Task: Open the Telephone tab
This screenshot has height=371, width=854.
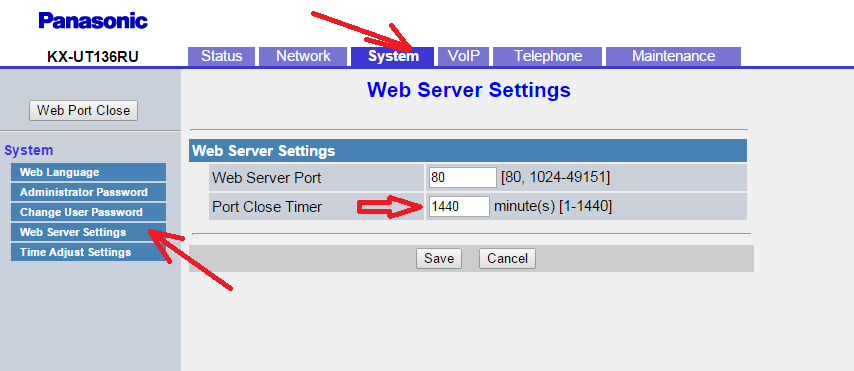Action: tap(547, 56)
